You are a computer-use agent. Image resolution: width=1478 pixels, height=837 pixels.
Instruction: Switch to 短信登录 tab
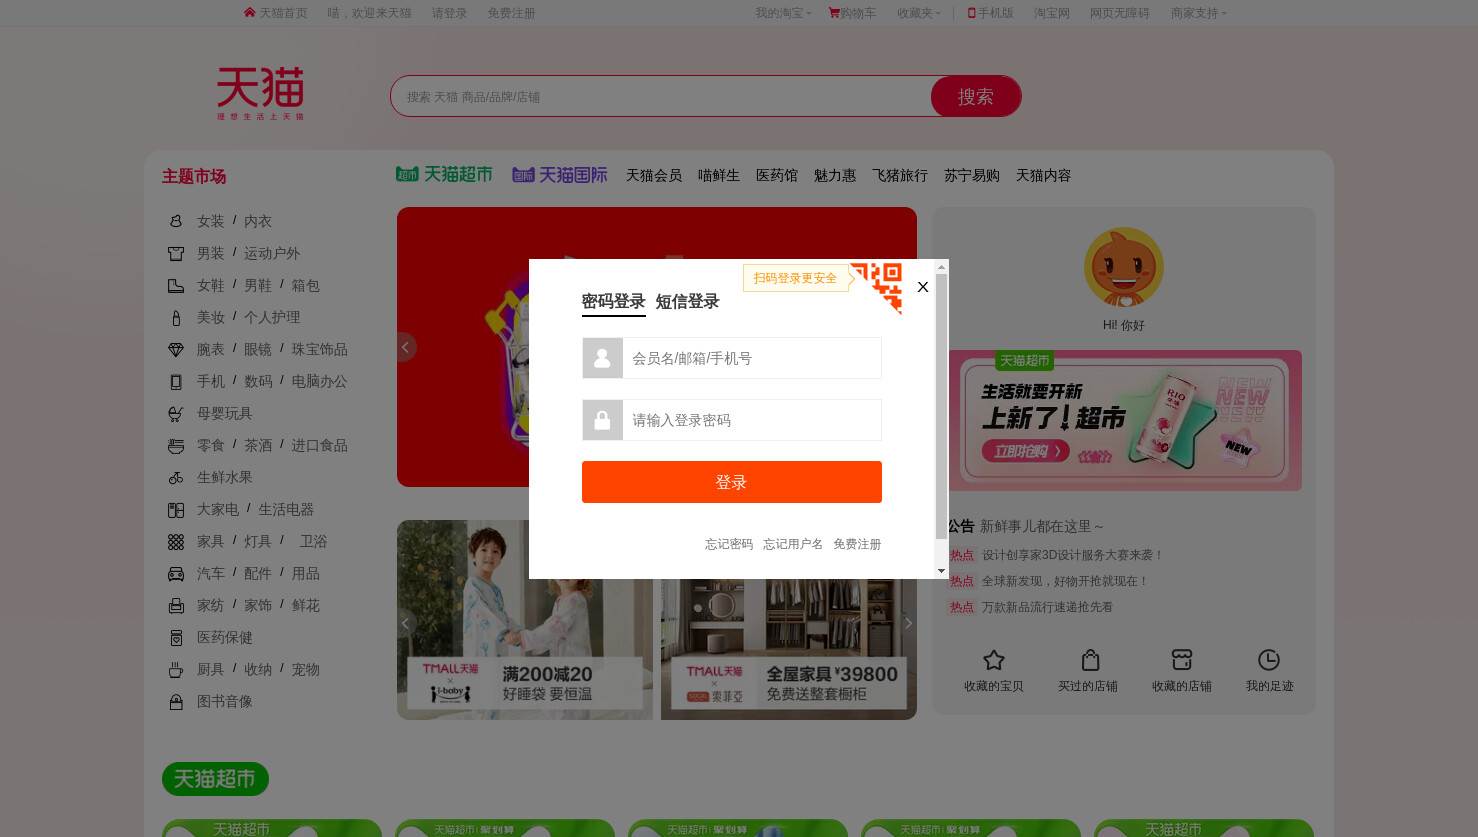pos(688,301)
